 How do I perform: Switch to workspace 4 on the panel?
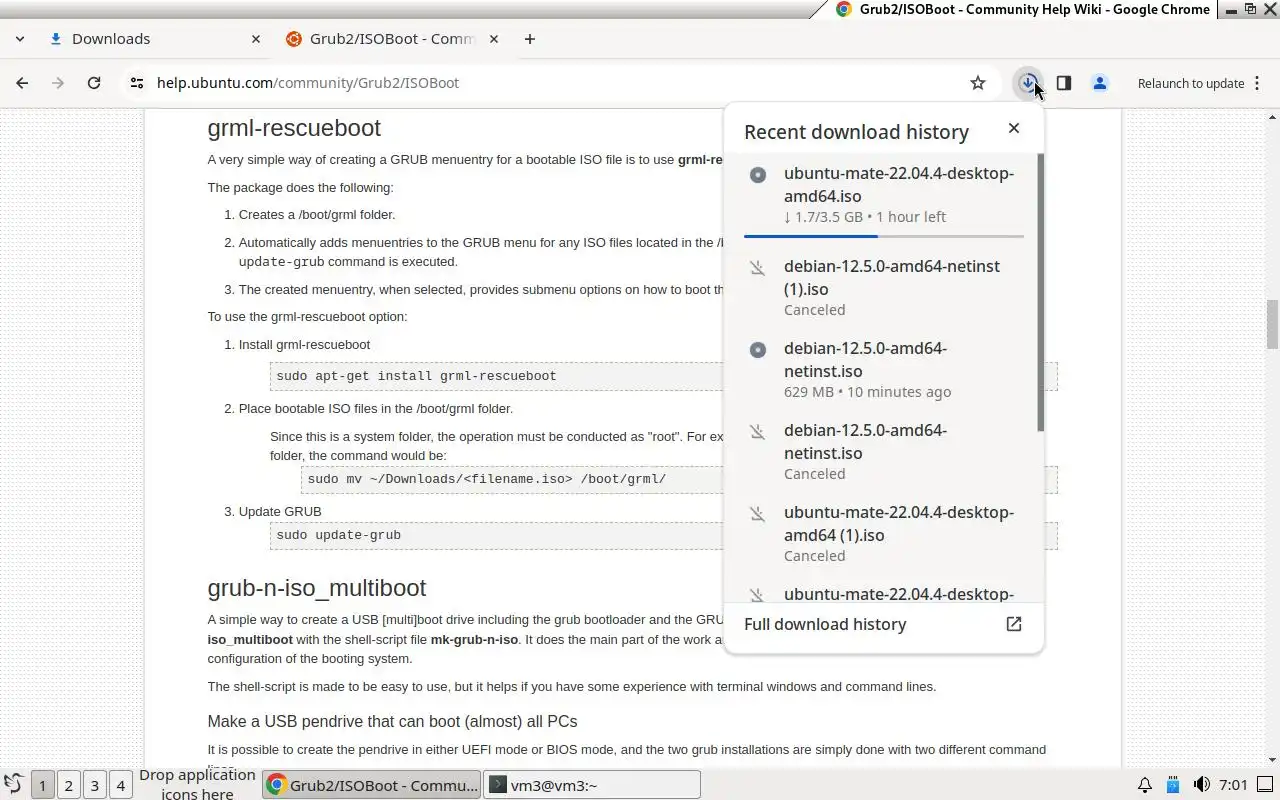pos(120,785)
